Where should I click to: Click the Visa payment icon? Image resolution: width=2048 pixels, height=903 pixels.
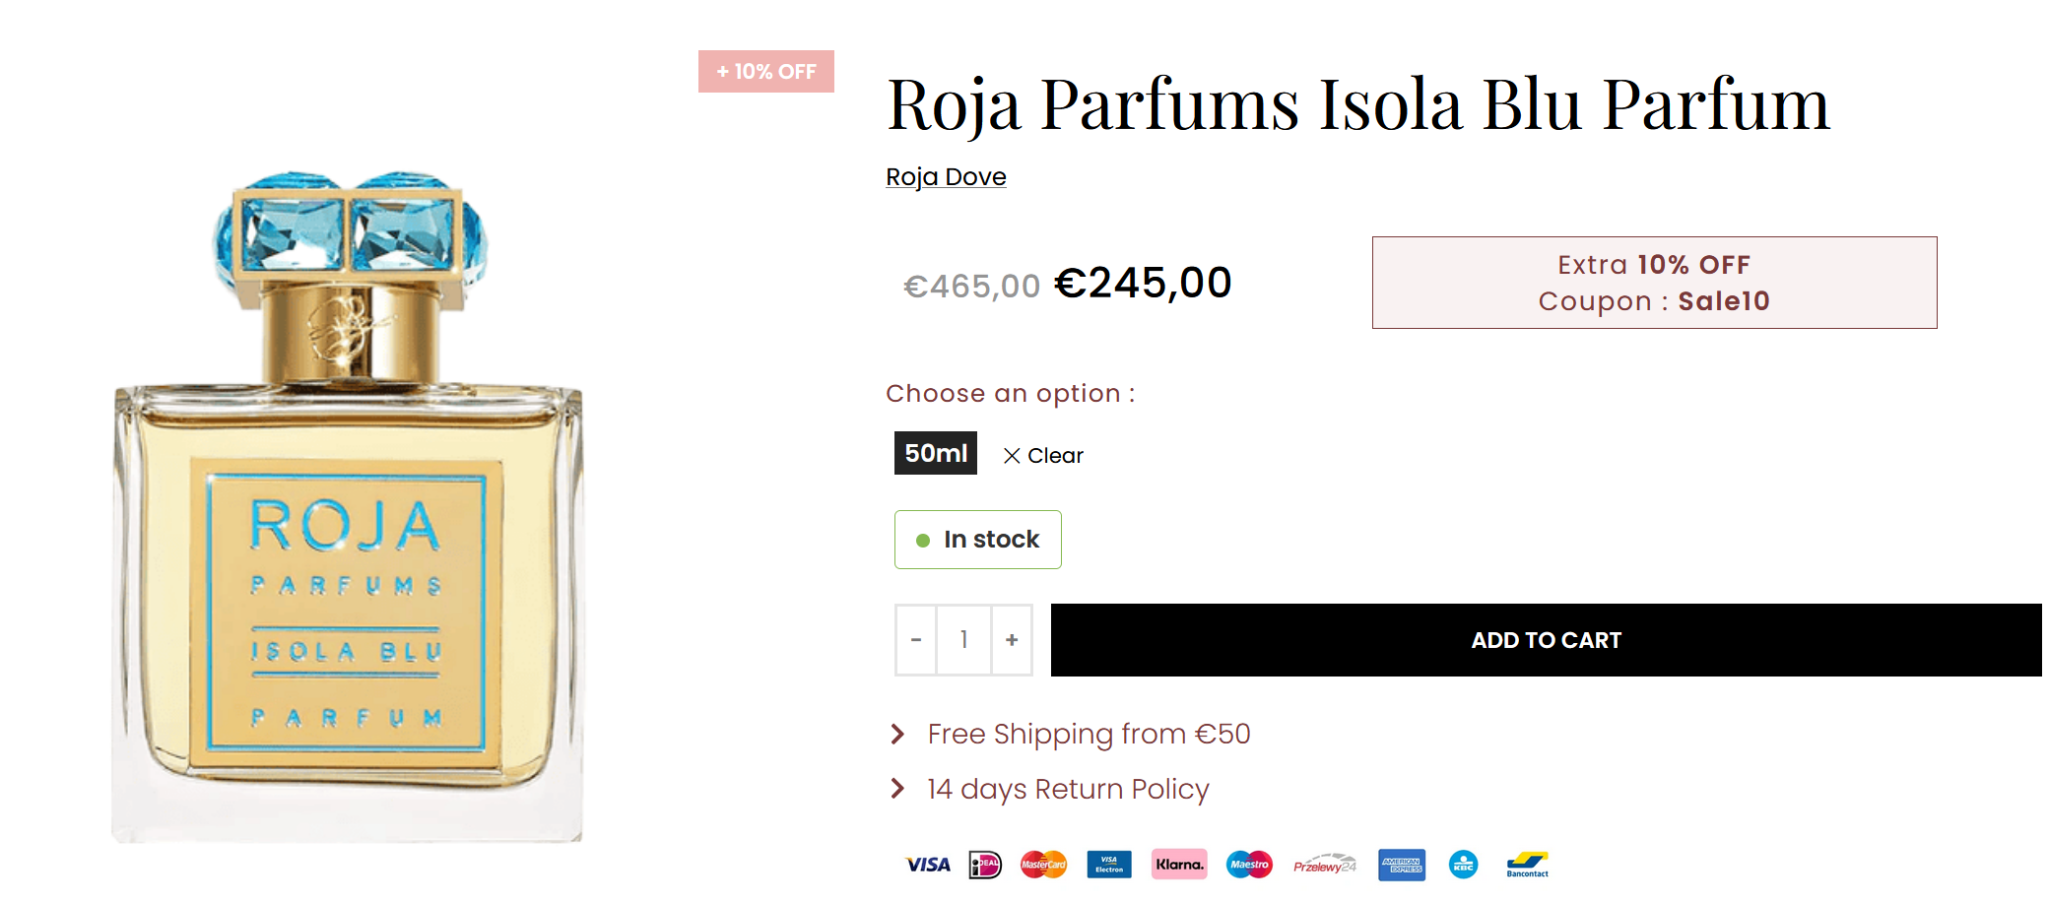coord(927,864)
